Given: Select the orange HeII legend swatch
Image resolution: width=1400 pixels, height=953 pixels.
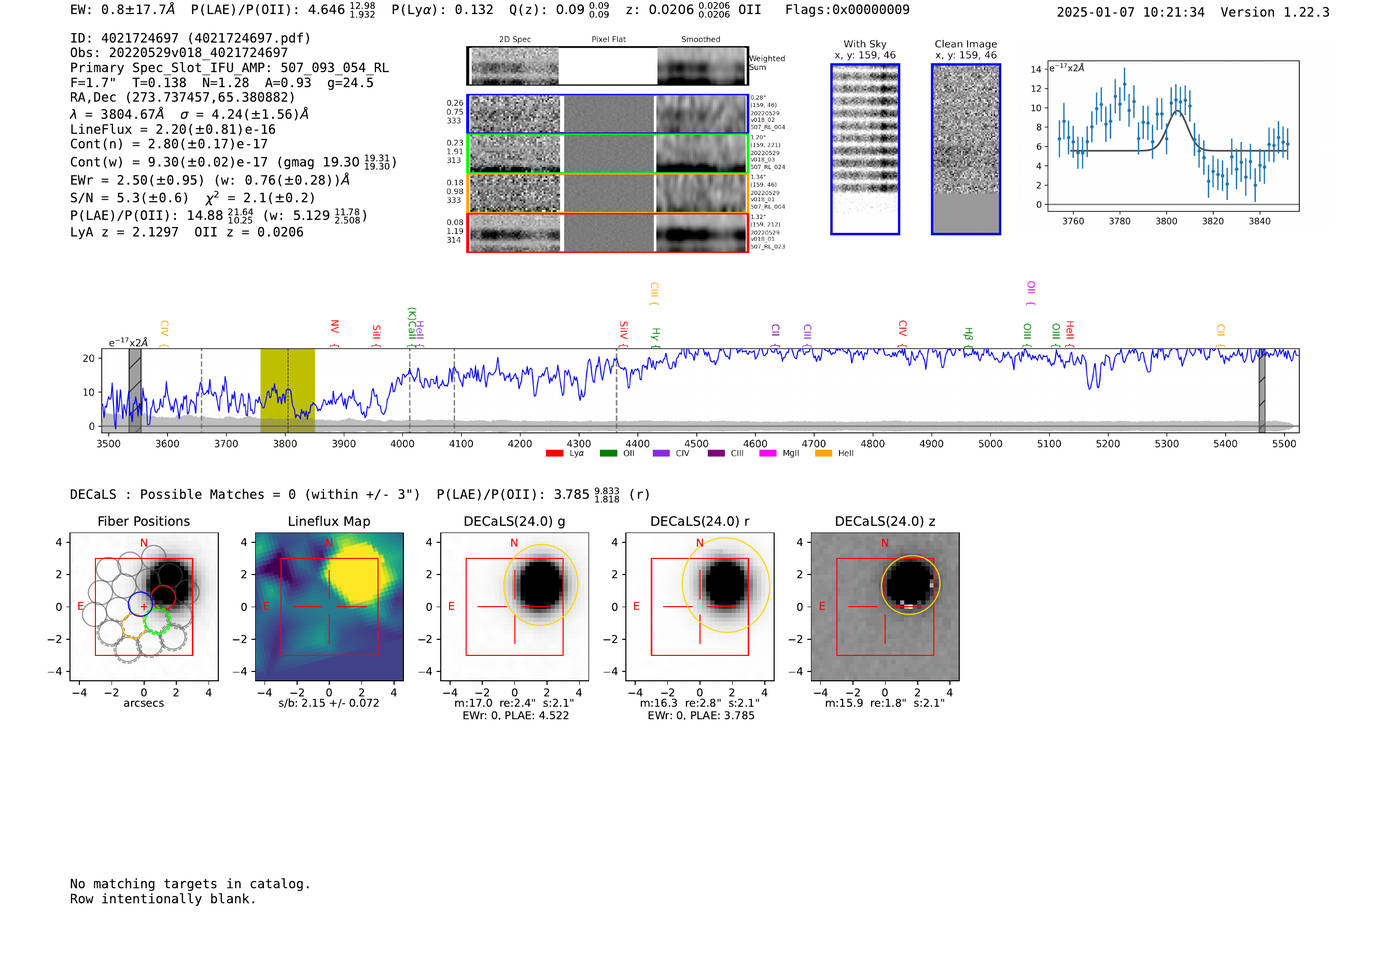Looking at the screenshot, I should coord(823,454).
